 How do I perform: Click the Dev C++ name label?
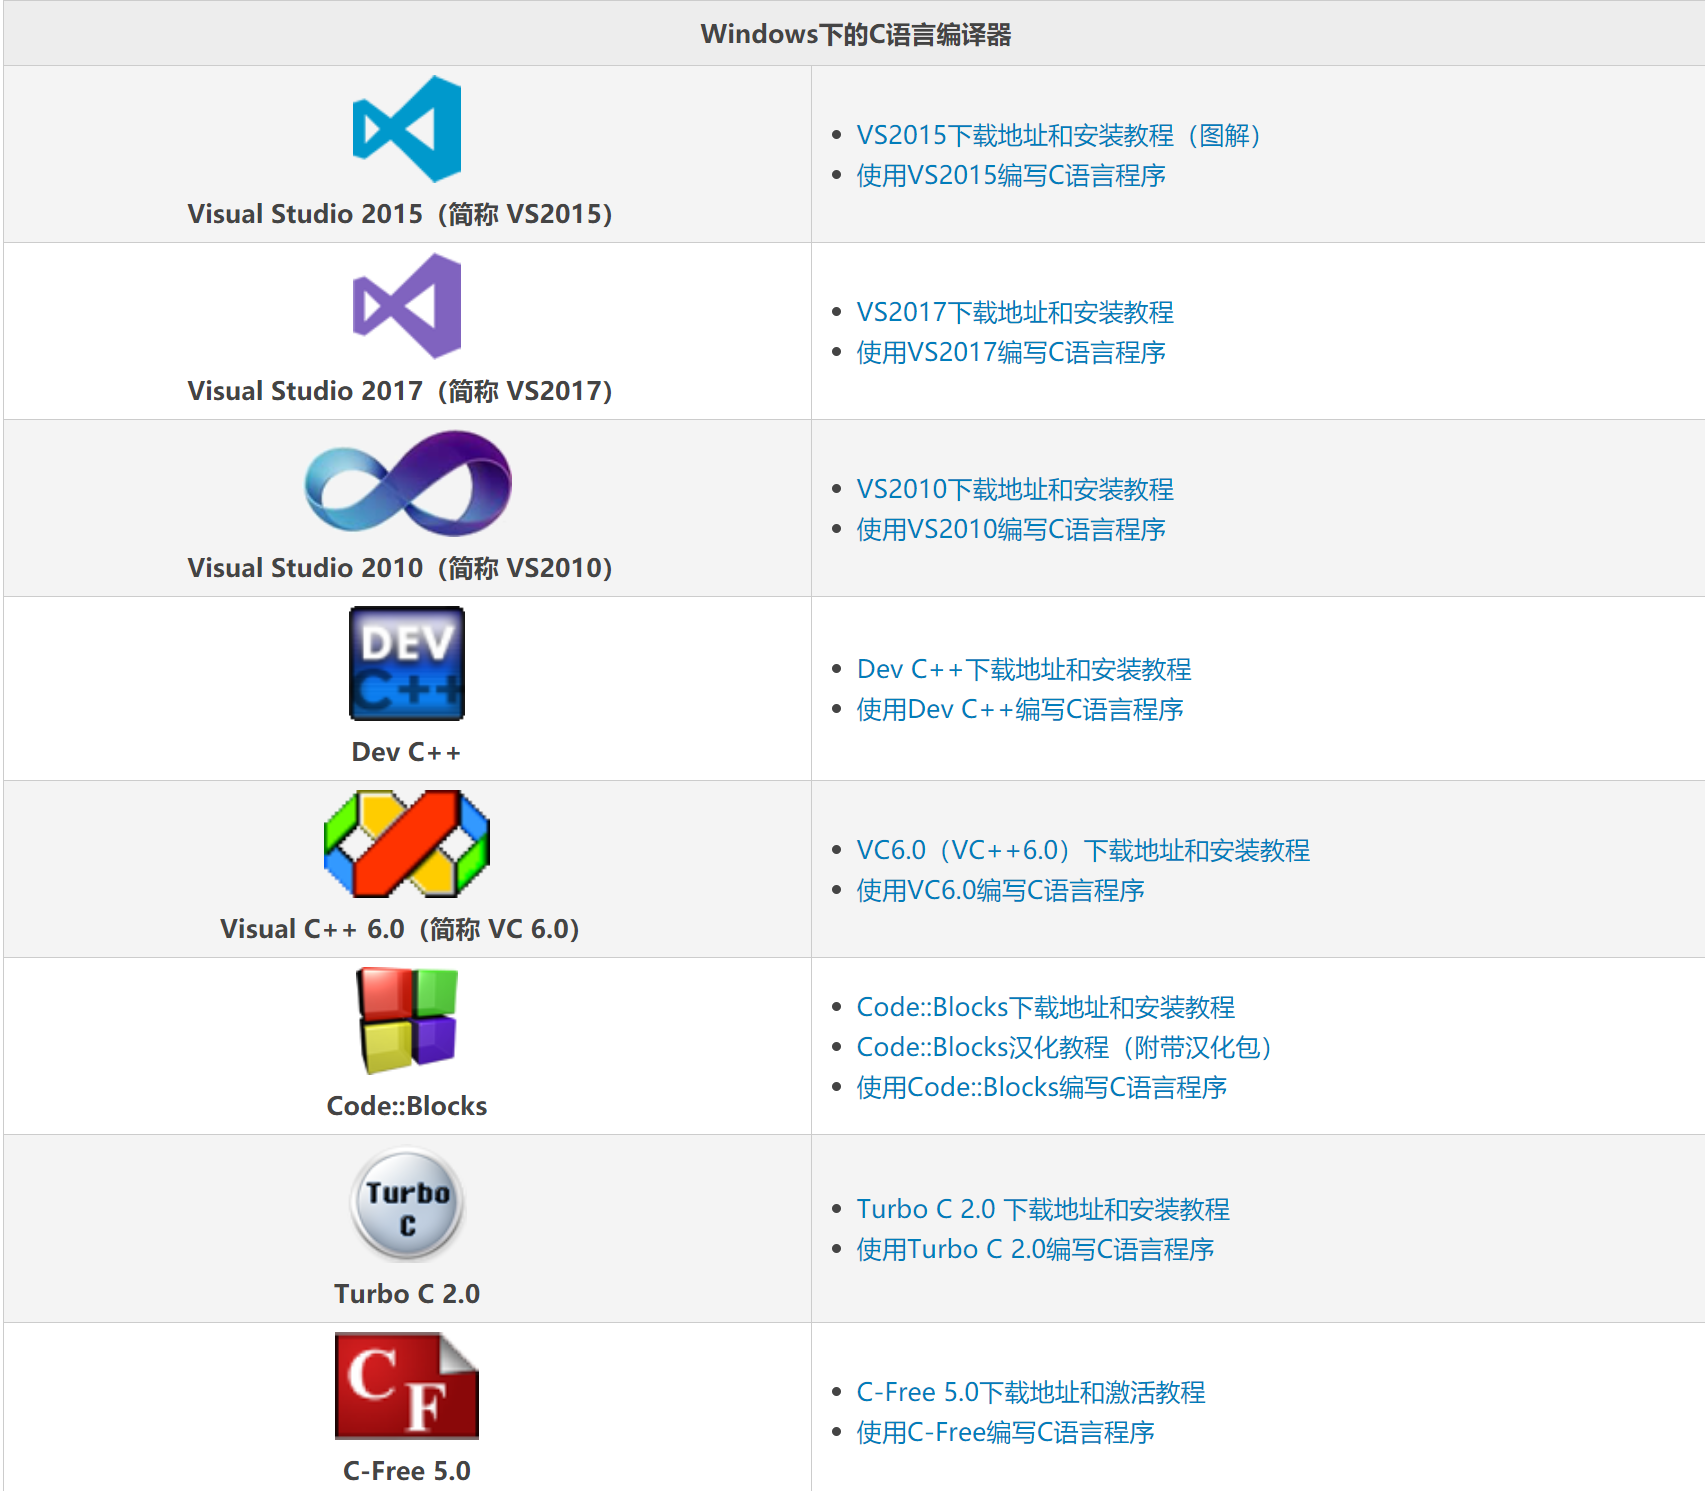(407, 752)
